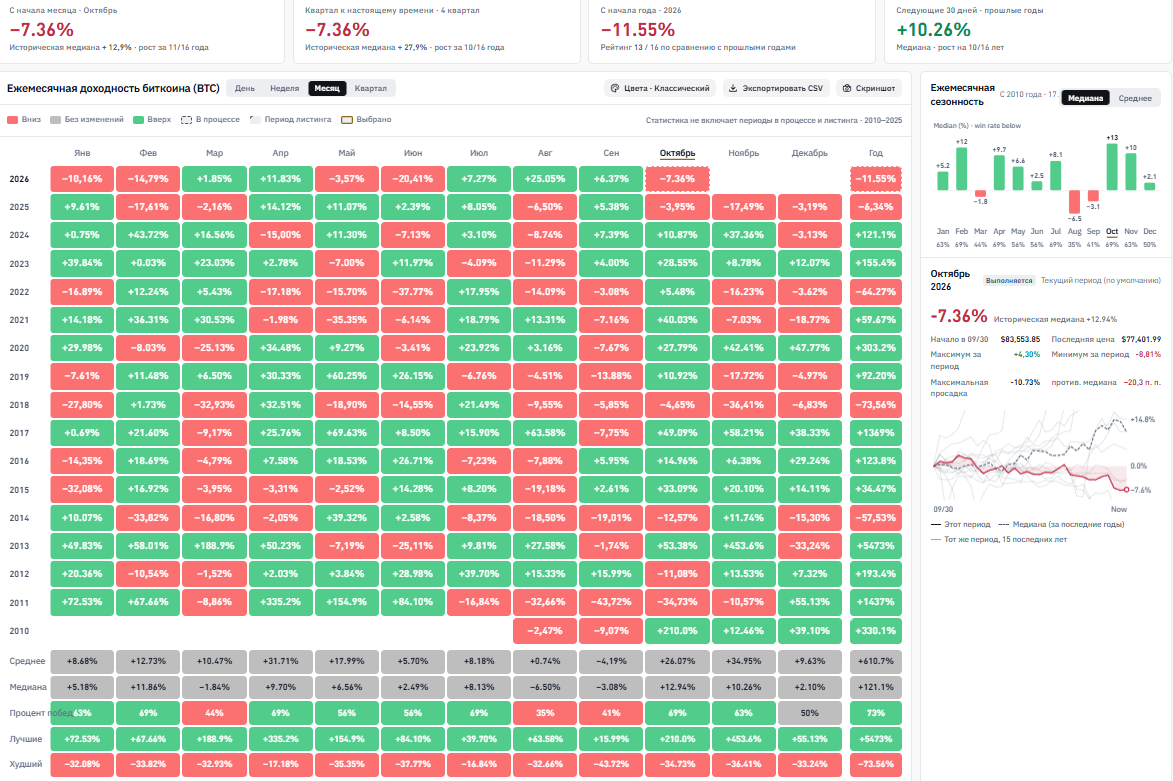Open the "Цвета · Классический" palette color scheme selector
1173x781 pixels.
click(660, 88)
